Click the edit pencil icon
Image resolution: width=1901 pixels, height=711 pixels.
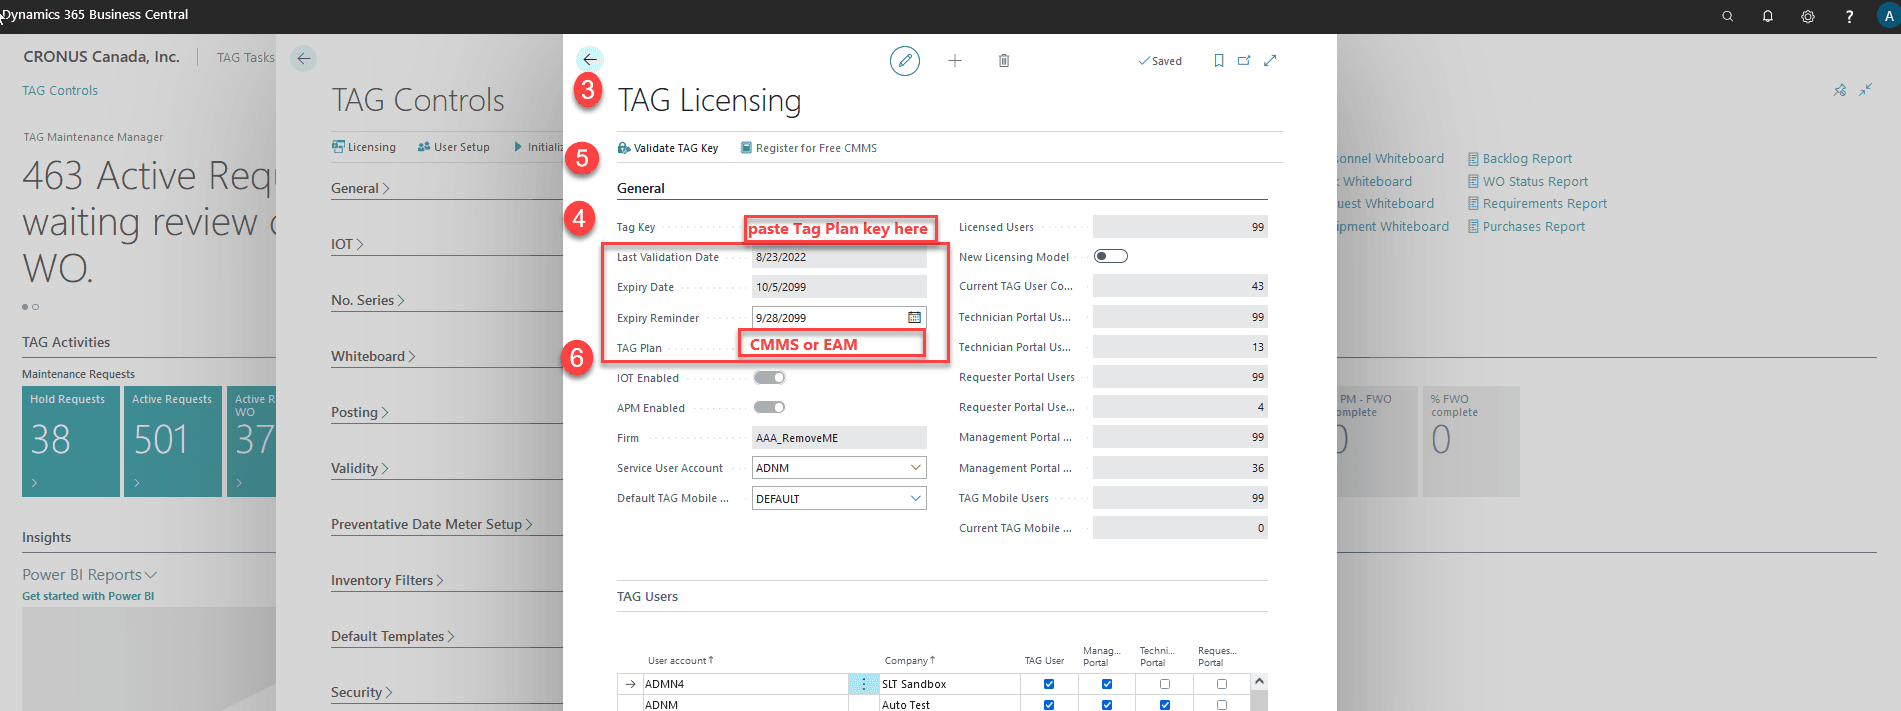(904, 61)
